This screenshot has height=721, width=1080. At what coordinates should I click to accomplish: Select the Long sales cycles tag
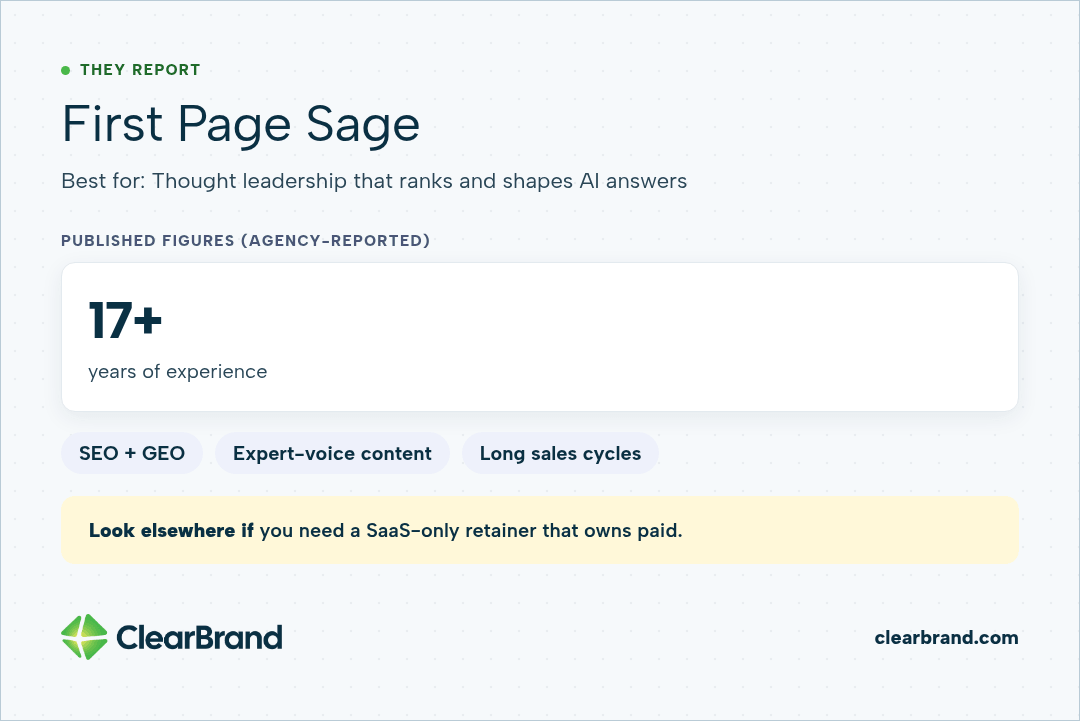coord(560,453)
